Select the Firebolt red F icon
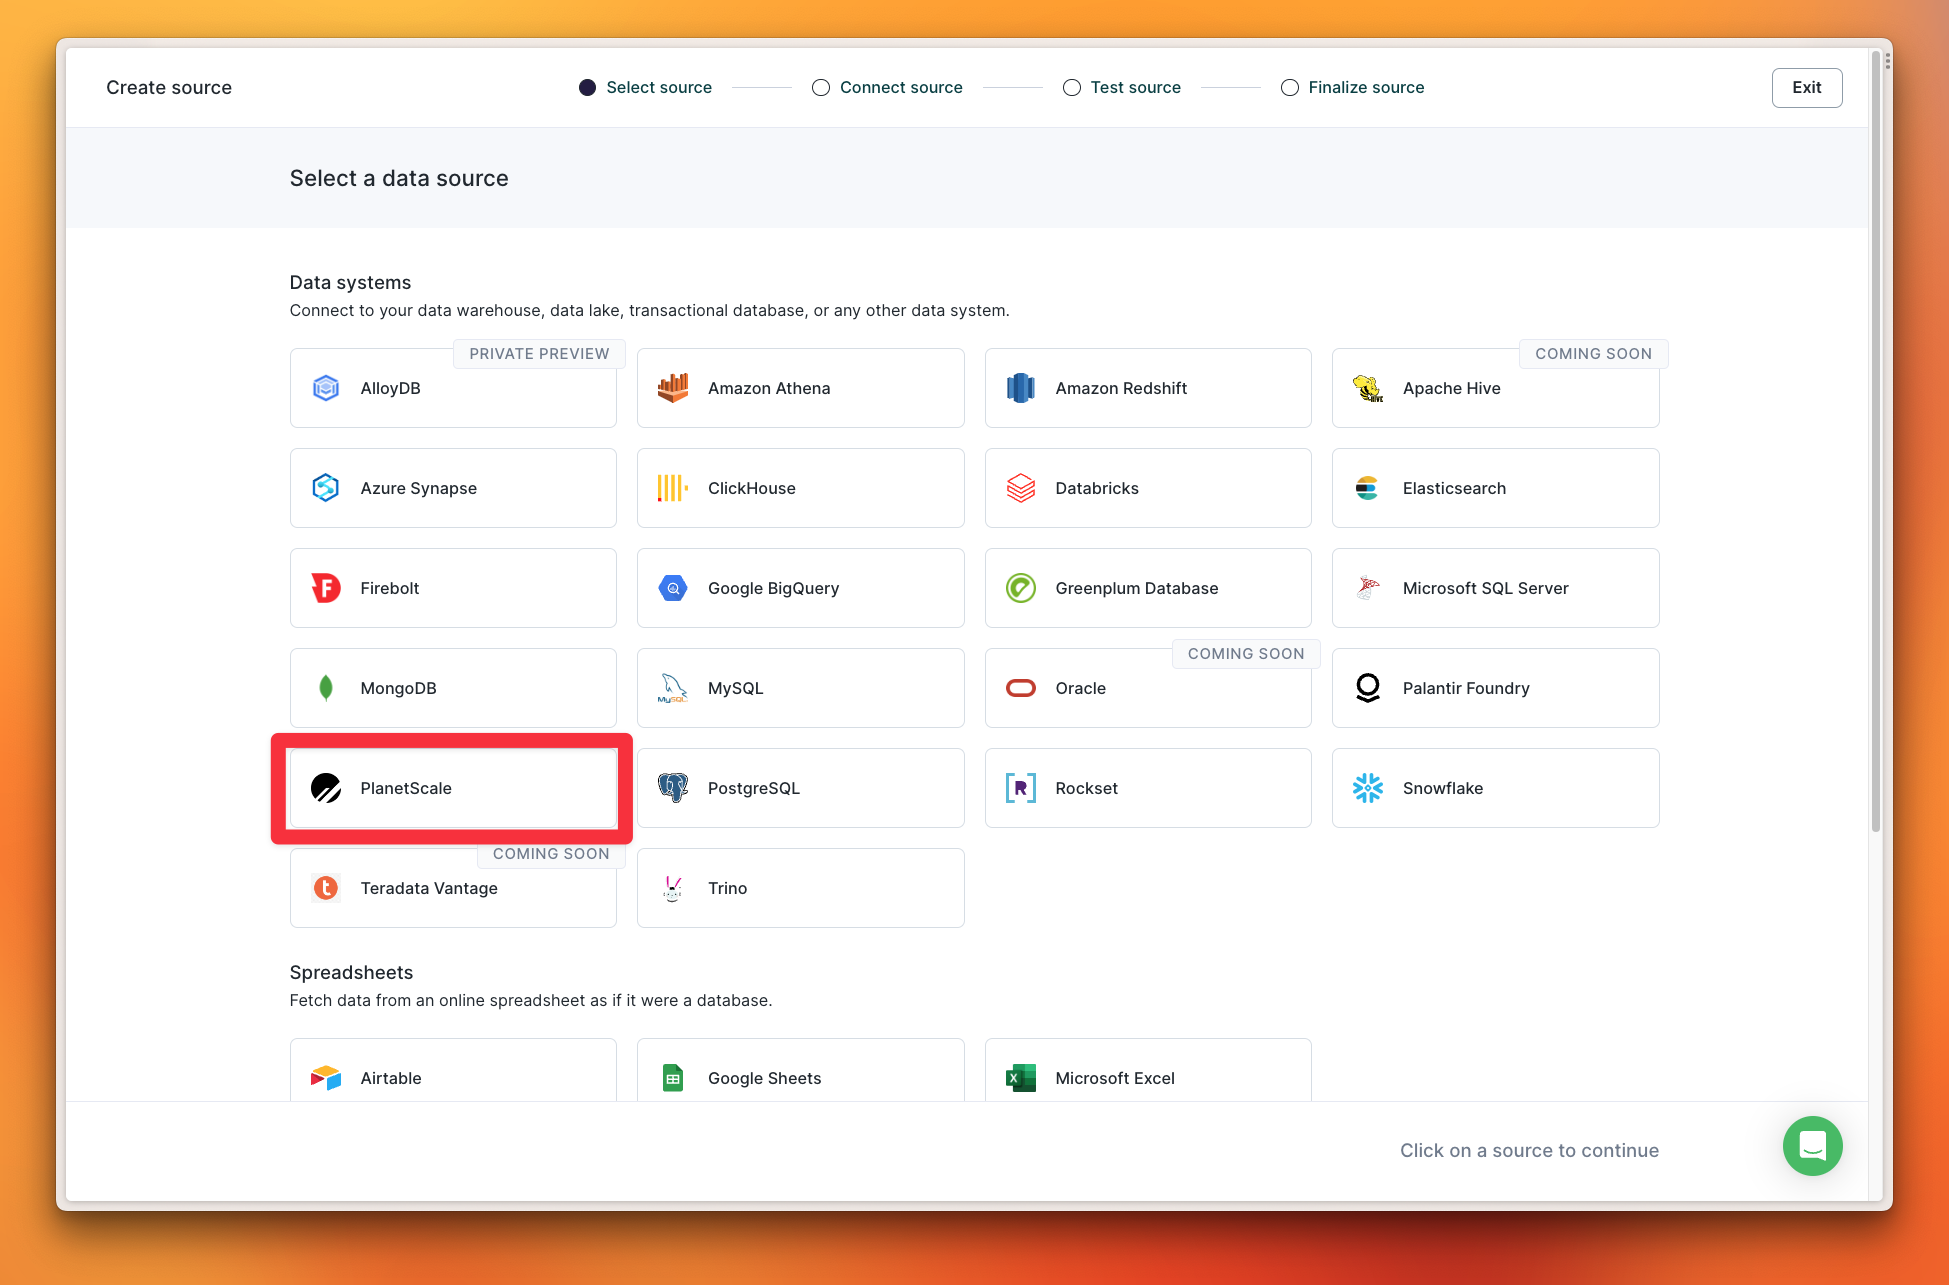 tap(325, 588)
